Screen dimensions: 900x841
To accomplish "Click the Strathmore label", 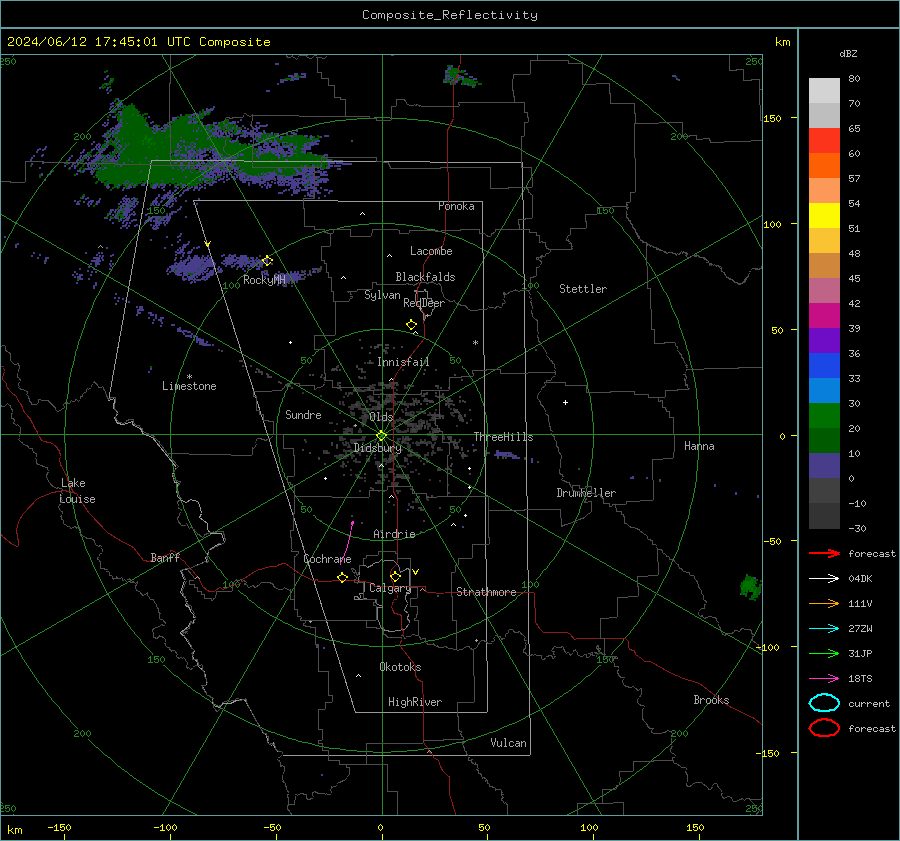I will click(486, 592).
